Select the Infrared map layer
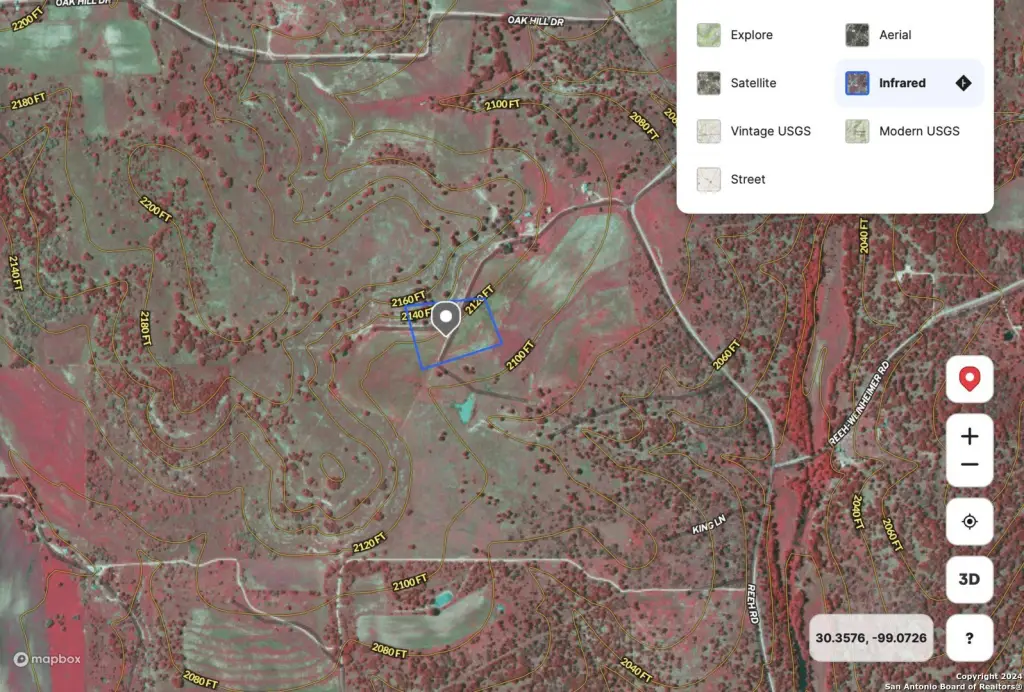The width and height of the screenshot is (1024, 692). tap(902, 83)
